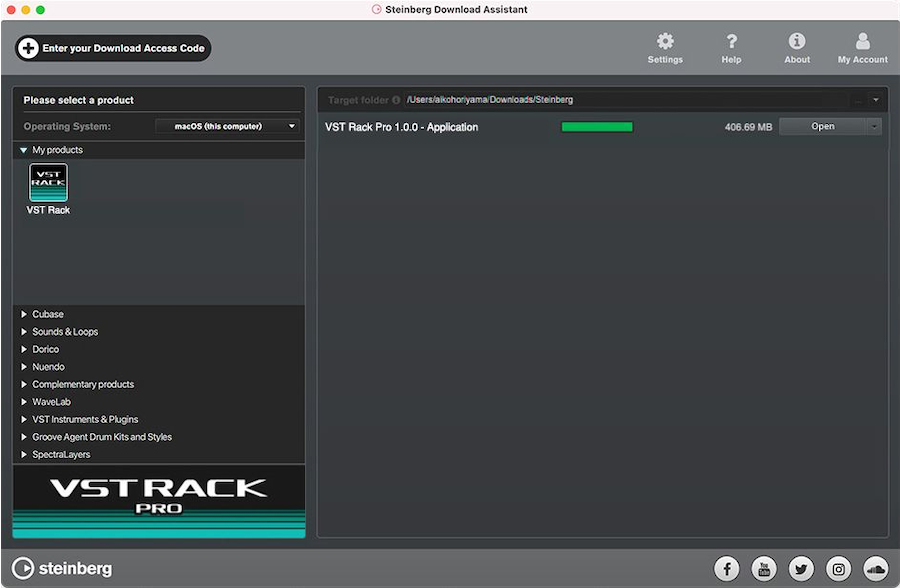Click the Help question mark icon

[731, 47]
